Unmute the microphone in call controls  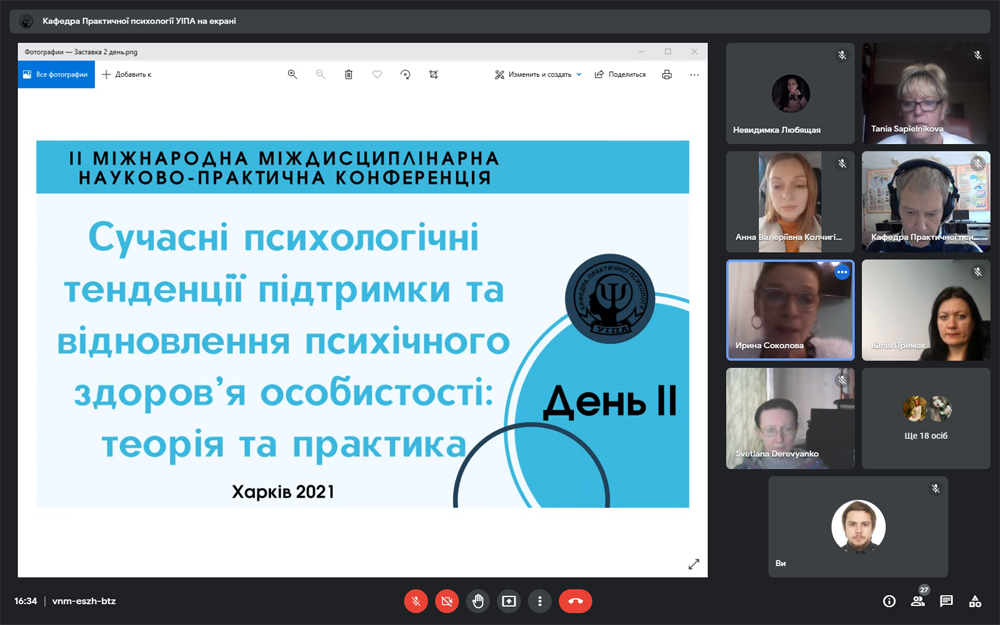(416, 601)
